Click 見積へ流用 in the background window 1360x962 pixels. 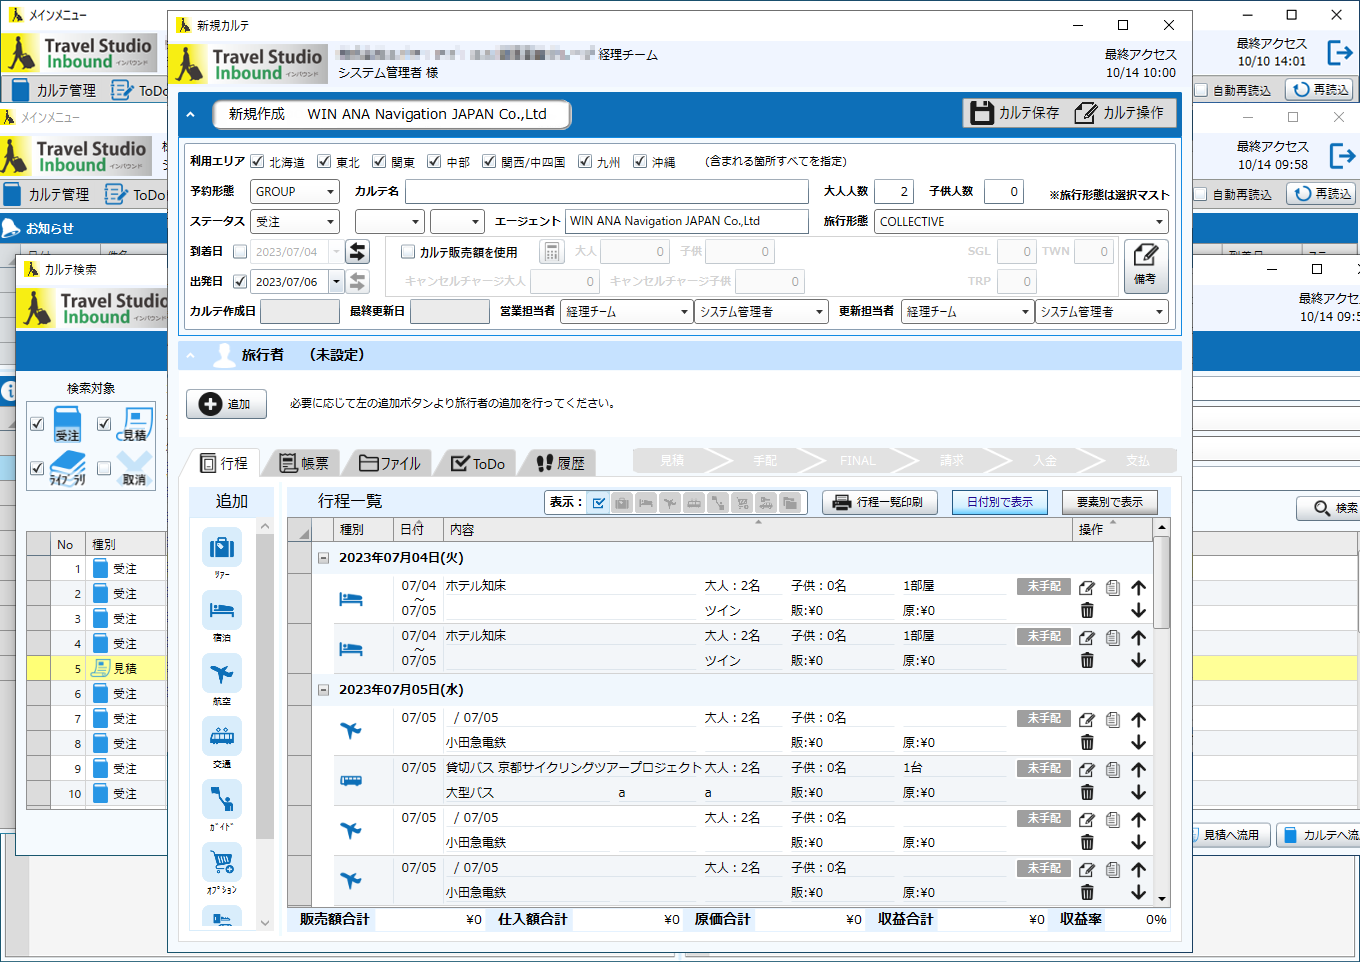[x=1229, y=834]
